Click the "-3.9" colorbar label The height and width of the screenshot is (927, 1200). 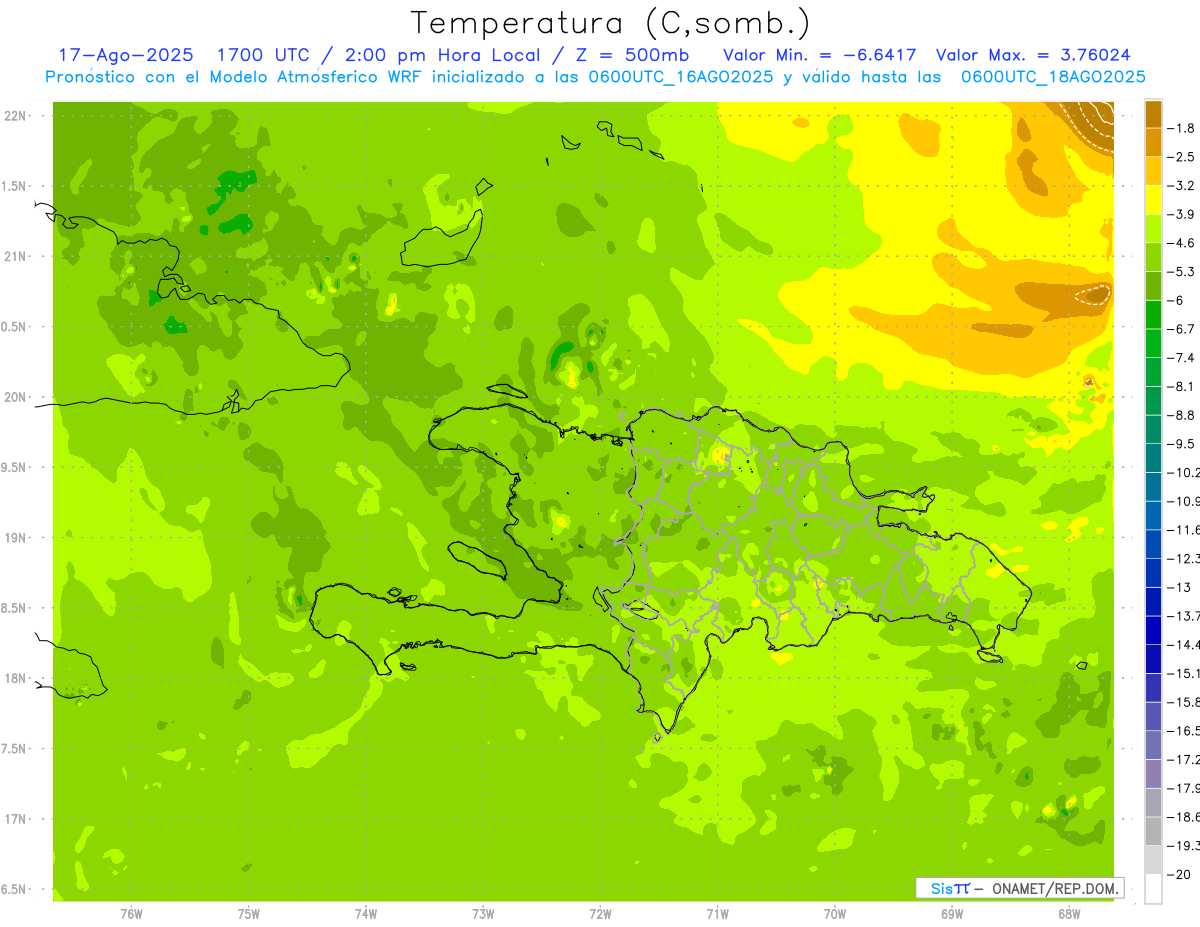click(x=1183, y=214)
